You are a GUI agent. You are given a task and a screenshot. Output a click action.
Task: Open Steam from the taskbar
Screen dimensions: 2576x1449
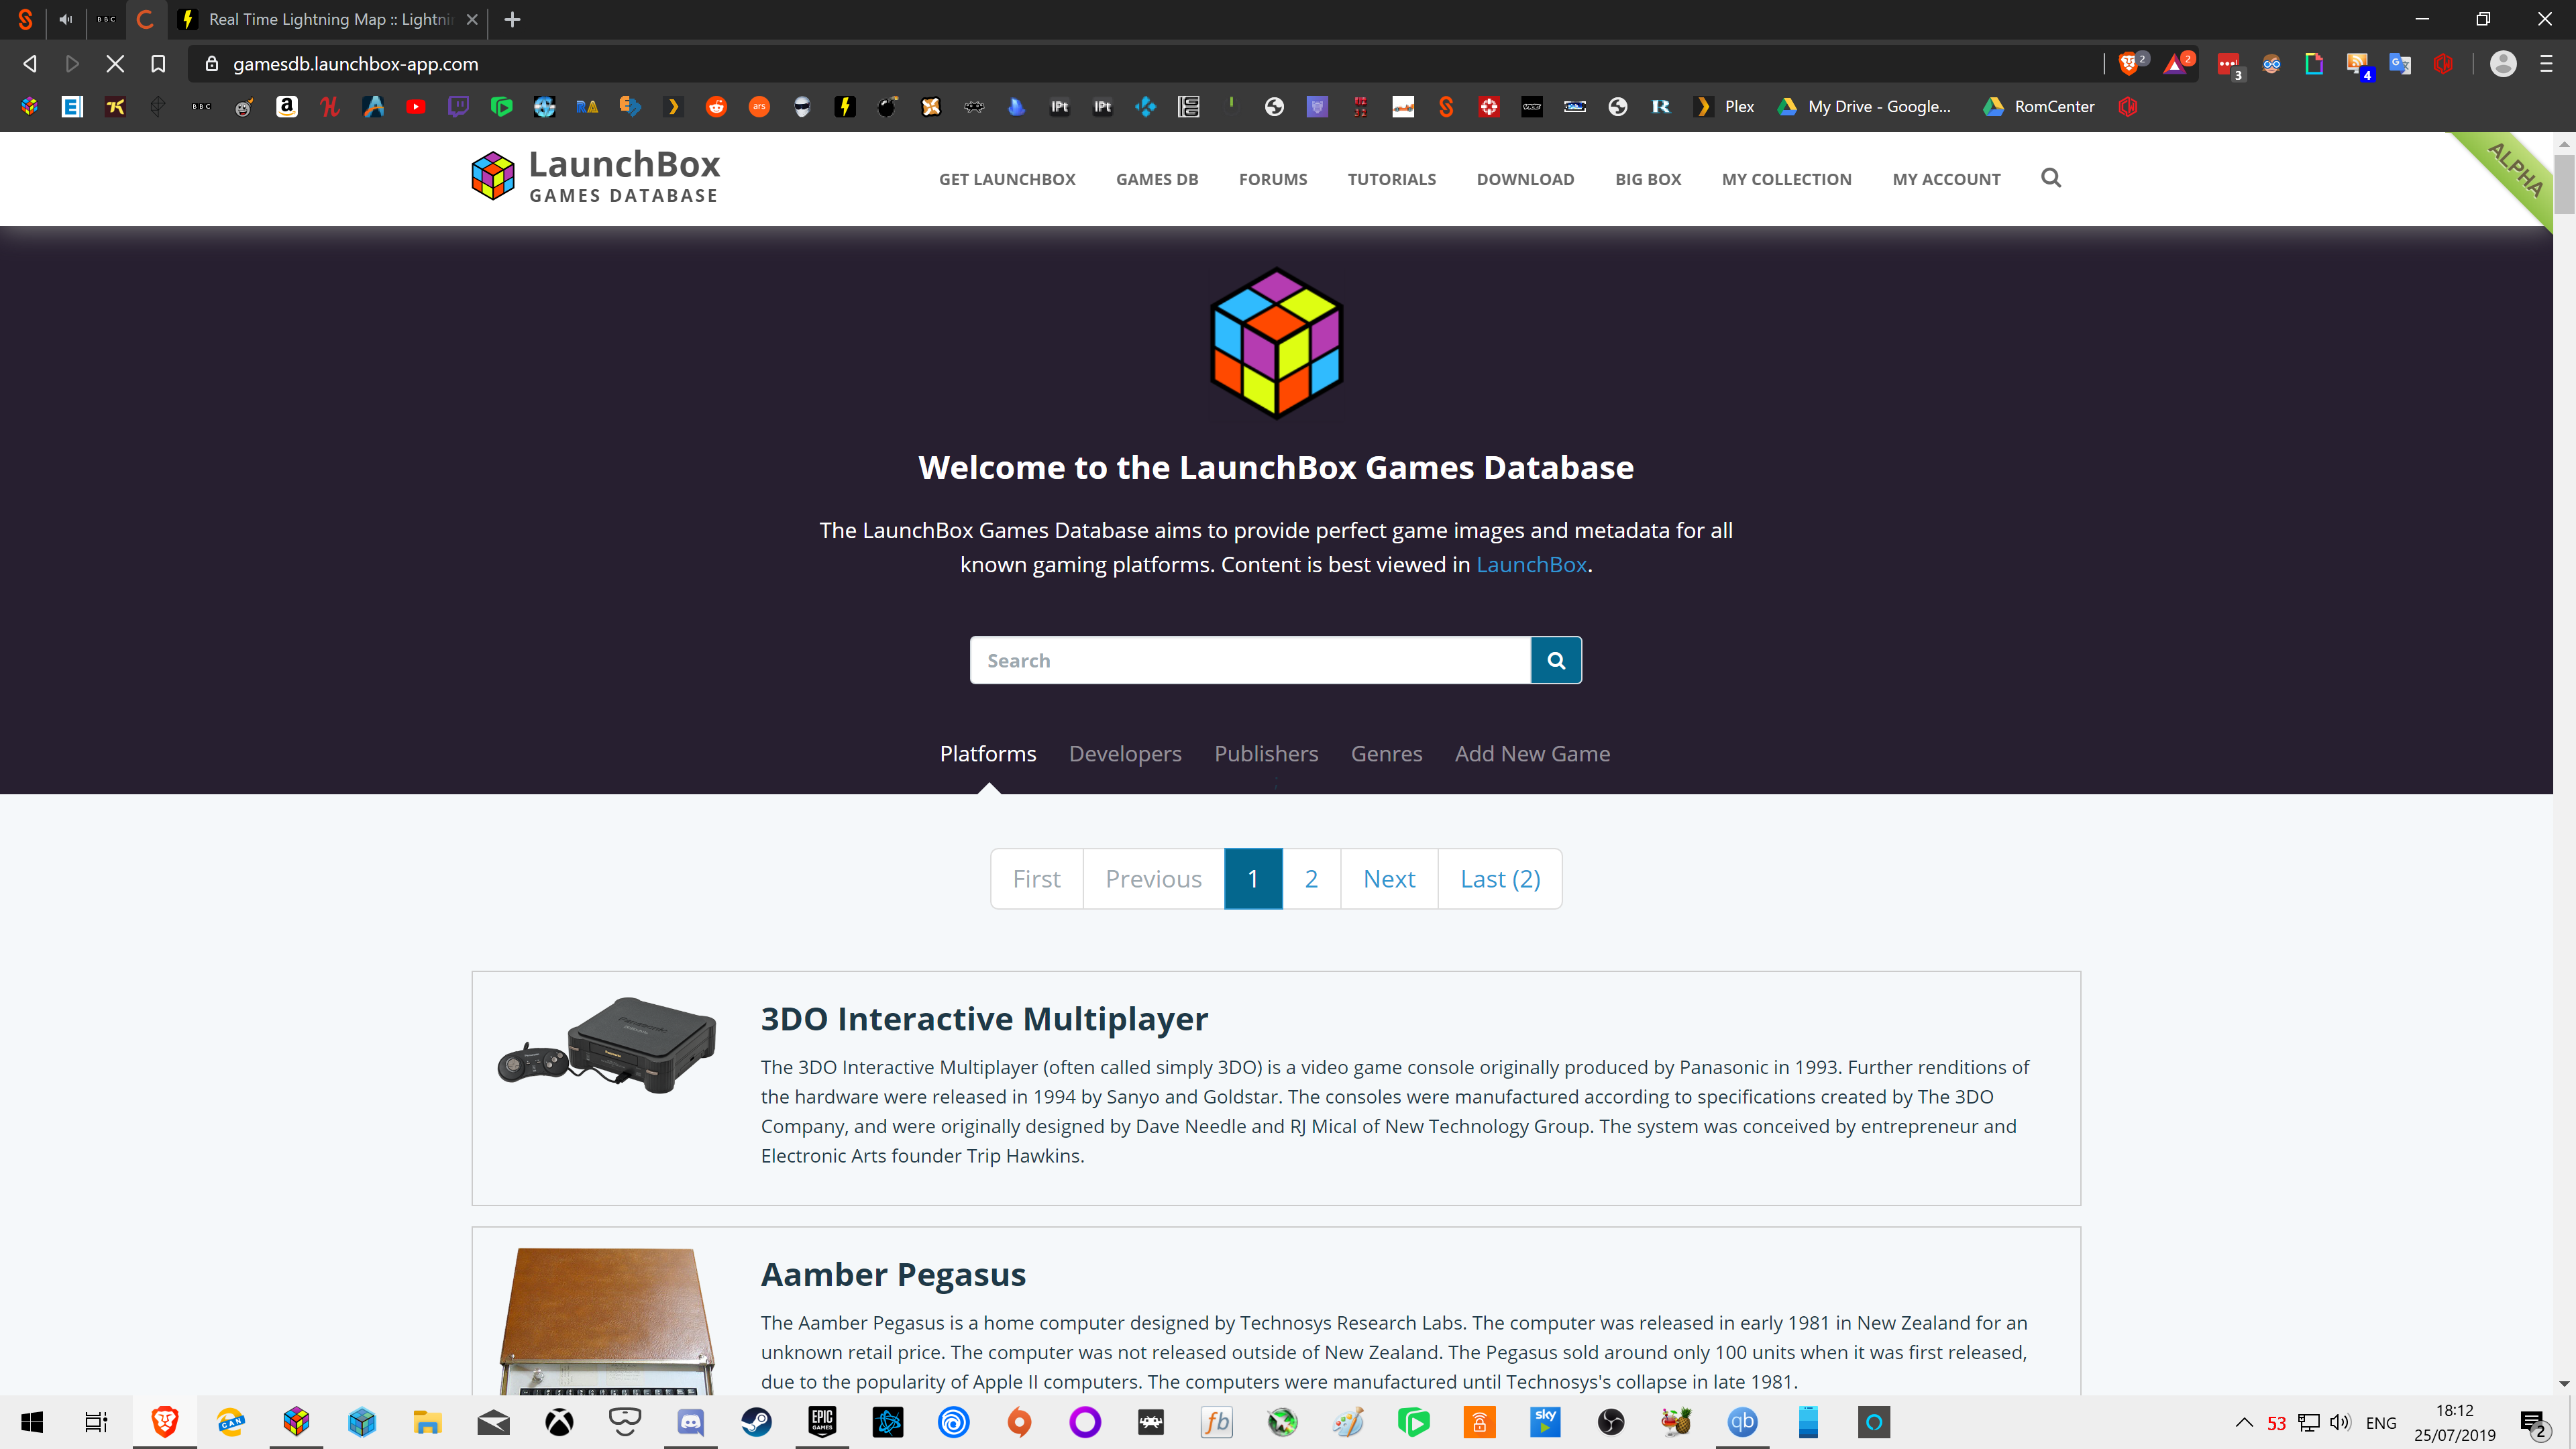tap(757, 1422)
